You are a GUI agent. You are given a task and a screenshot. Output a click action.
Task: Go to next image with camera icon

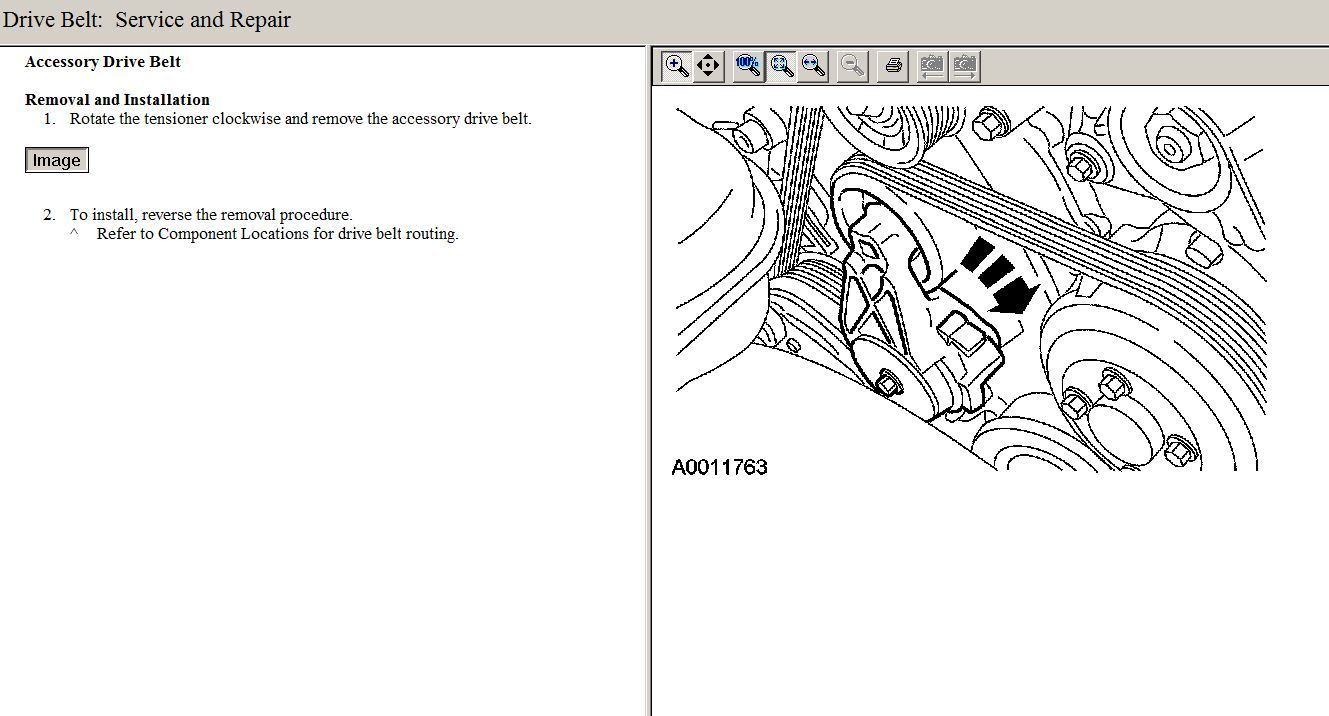coord(964,66)
